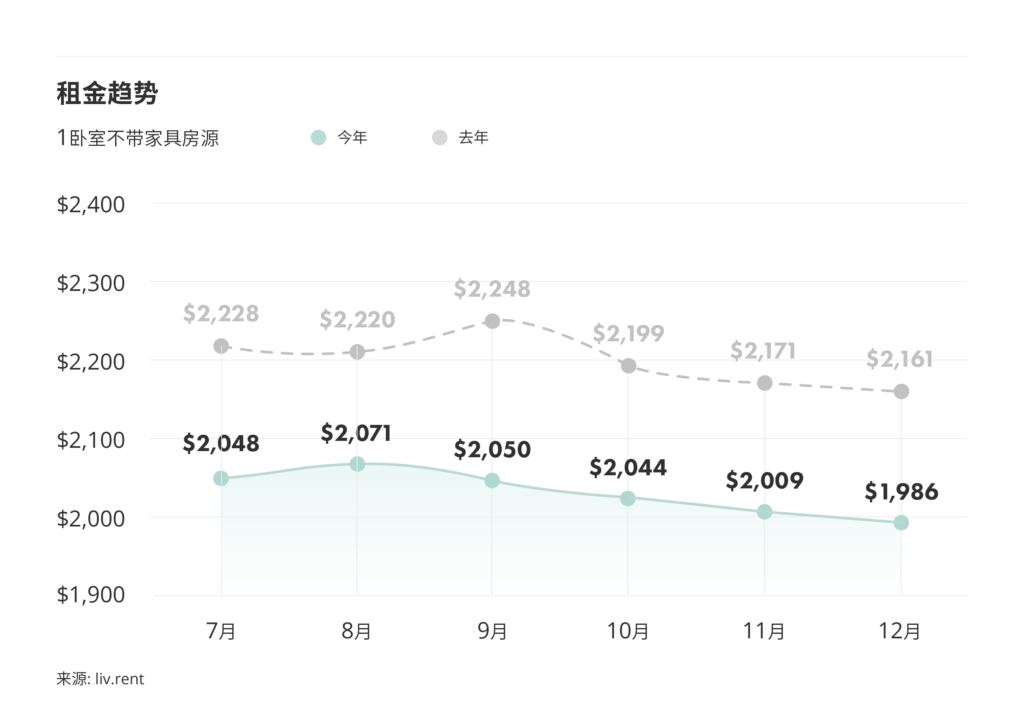
Task: Click the green 7月 data point marker
Action: (221, 479)
